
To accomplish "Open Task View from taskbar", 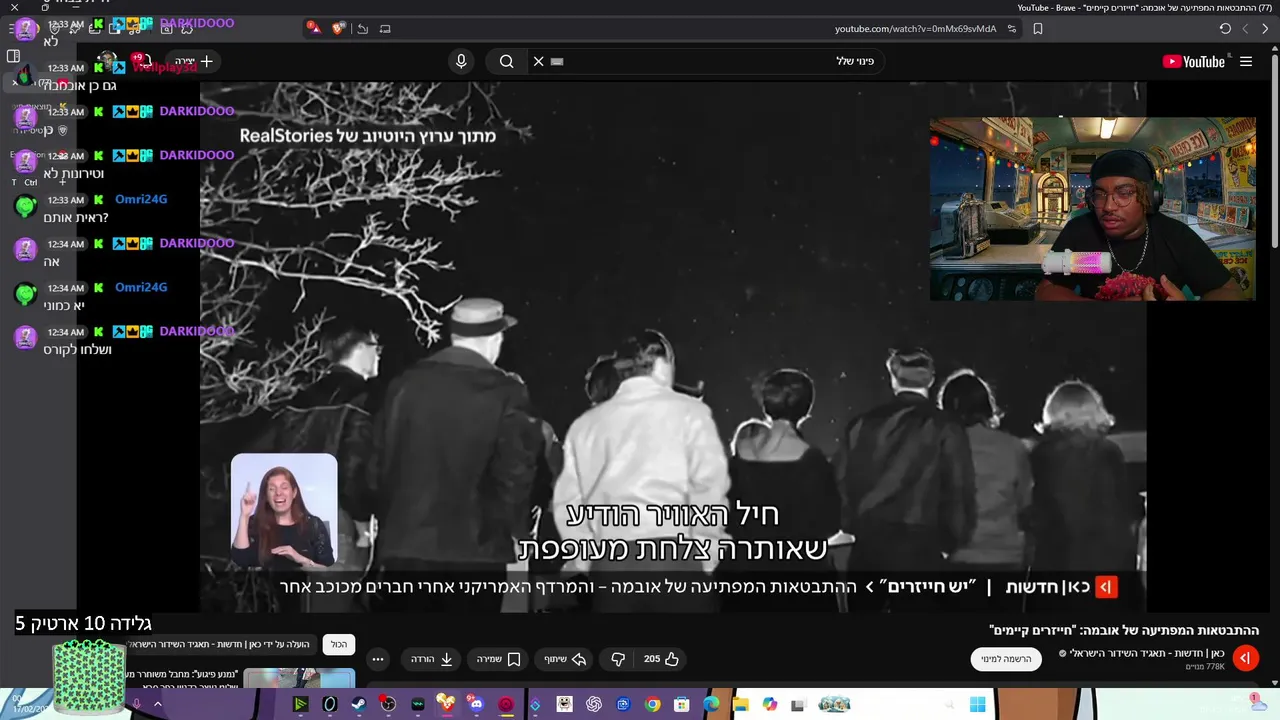I will 797,705.
